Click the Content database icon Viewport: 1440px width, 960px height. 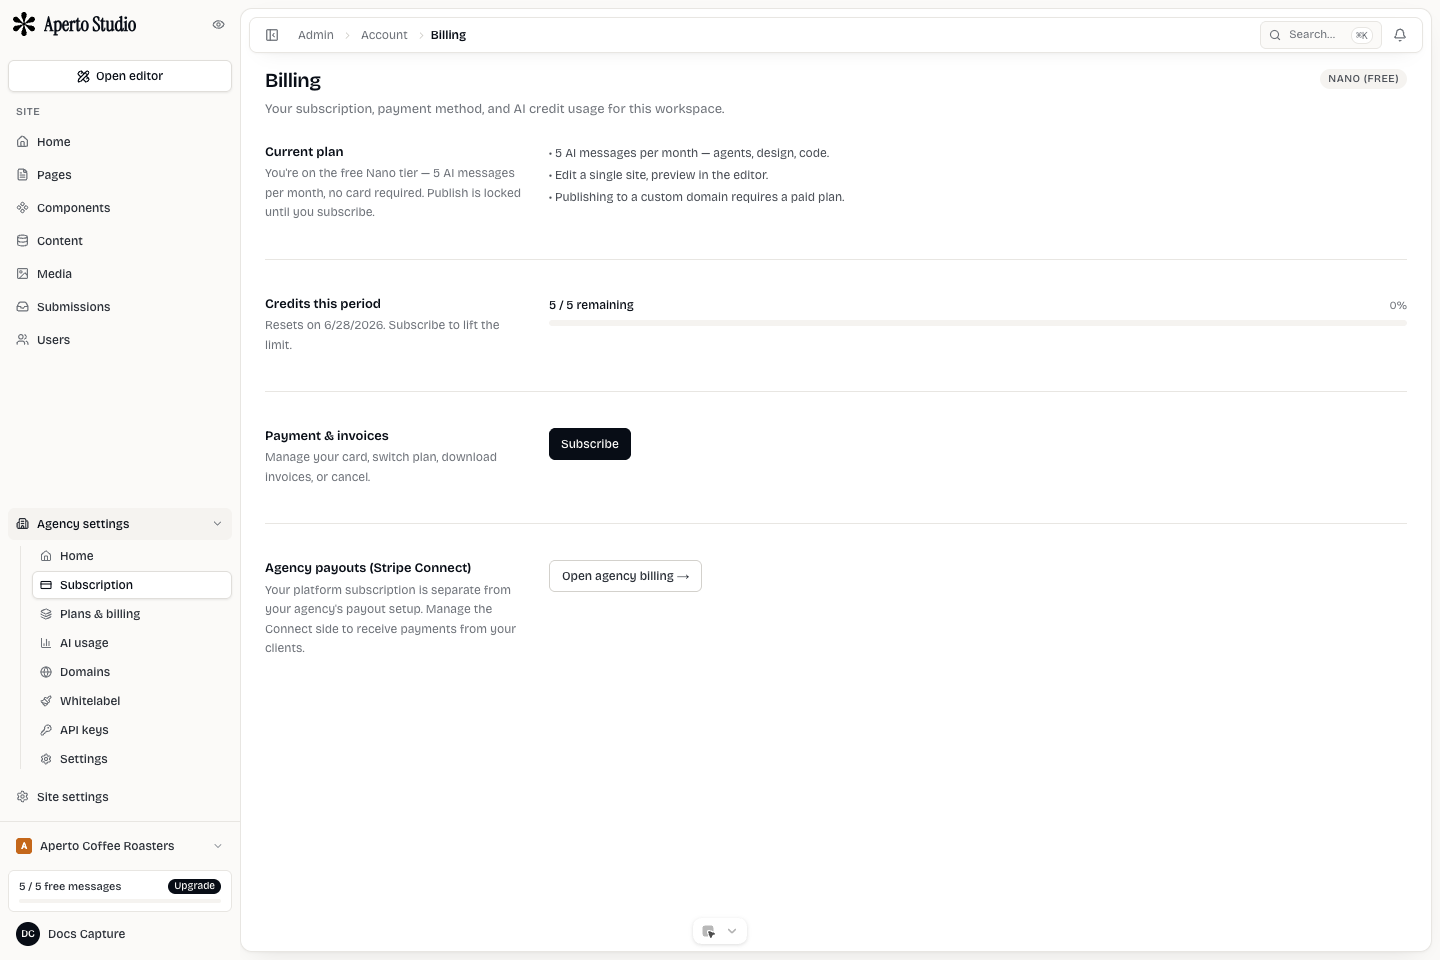pos(23,241)
